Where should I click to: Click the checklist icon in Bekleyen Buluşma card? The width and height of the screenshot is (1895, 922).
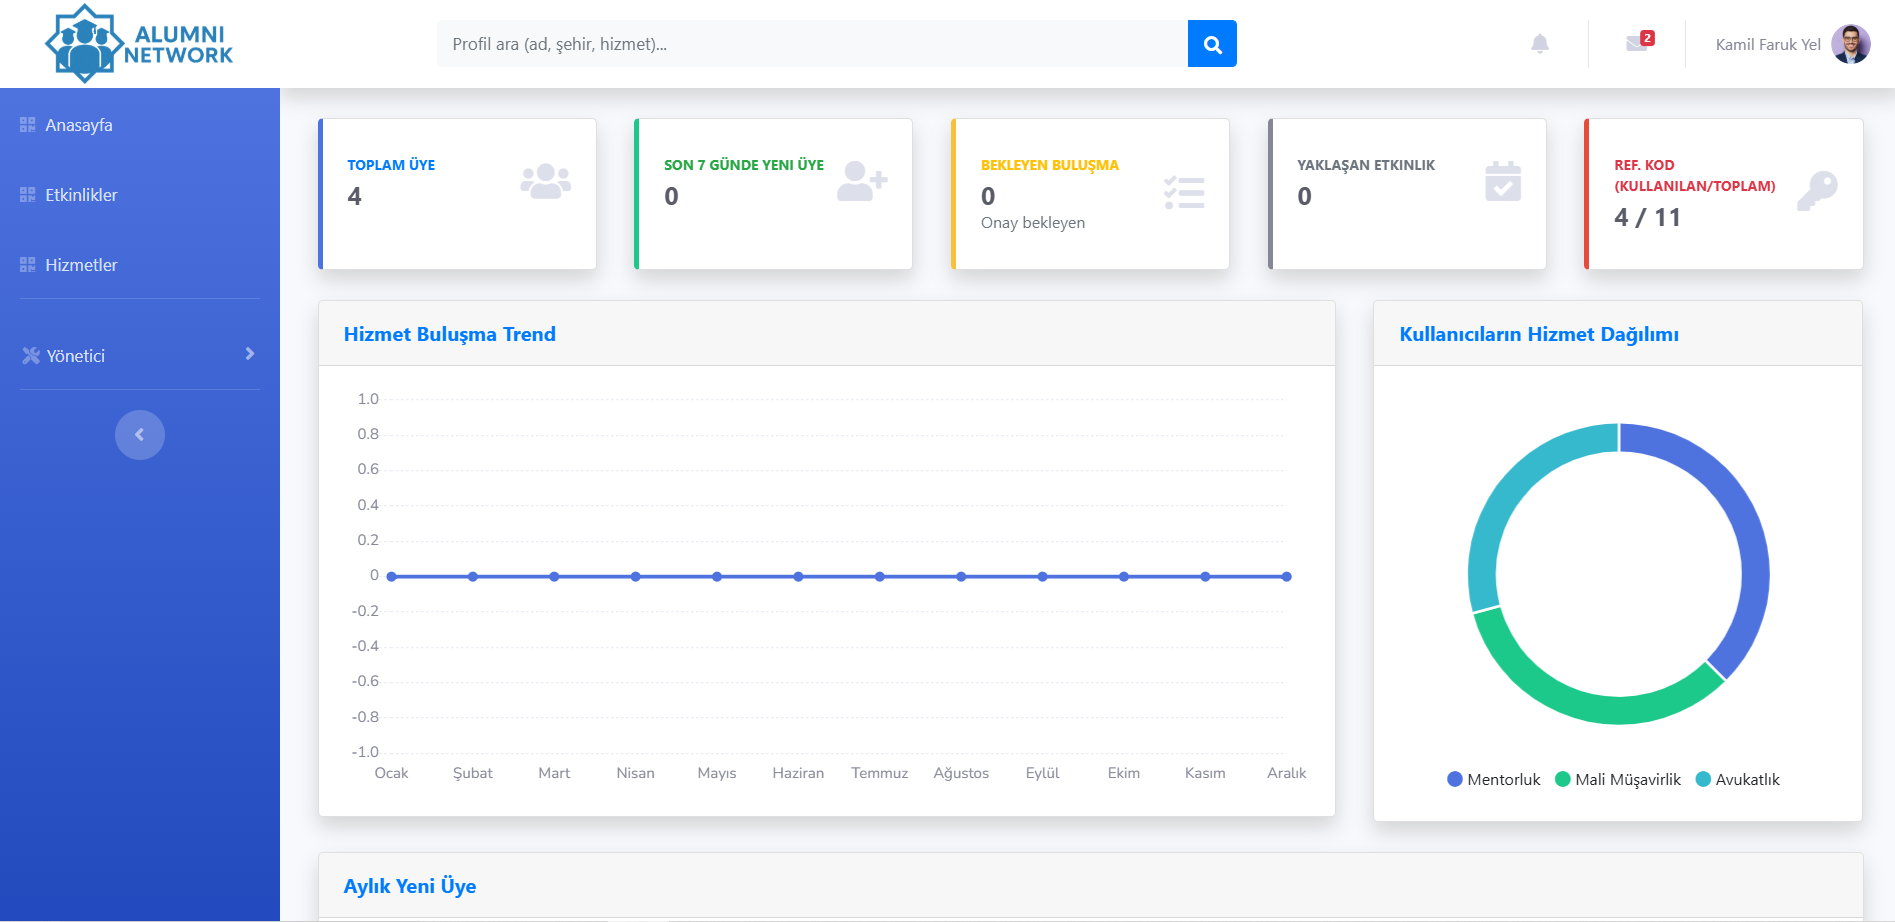point(1184,192)
